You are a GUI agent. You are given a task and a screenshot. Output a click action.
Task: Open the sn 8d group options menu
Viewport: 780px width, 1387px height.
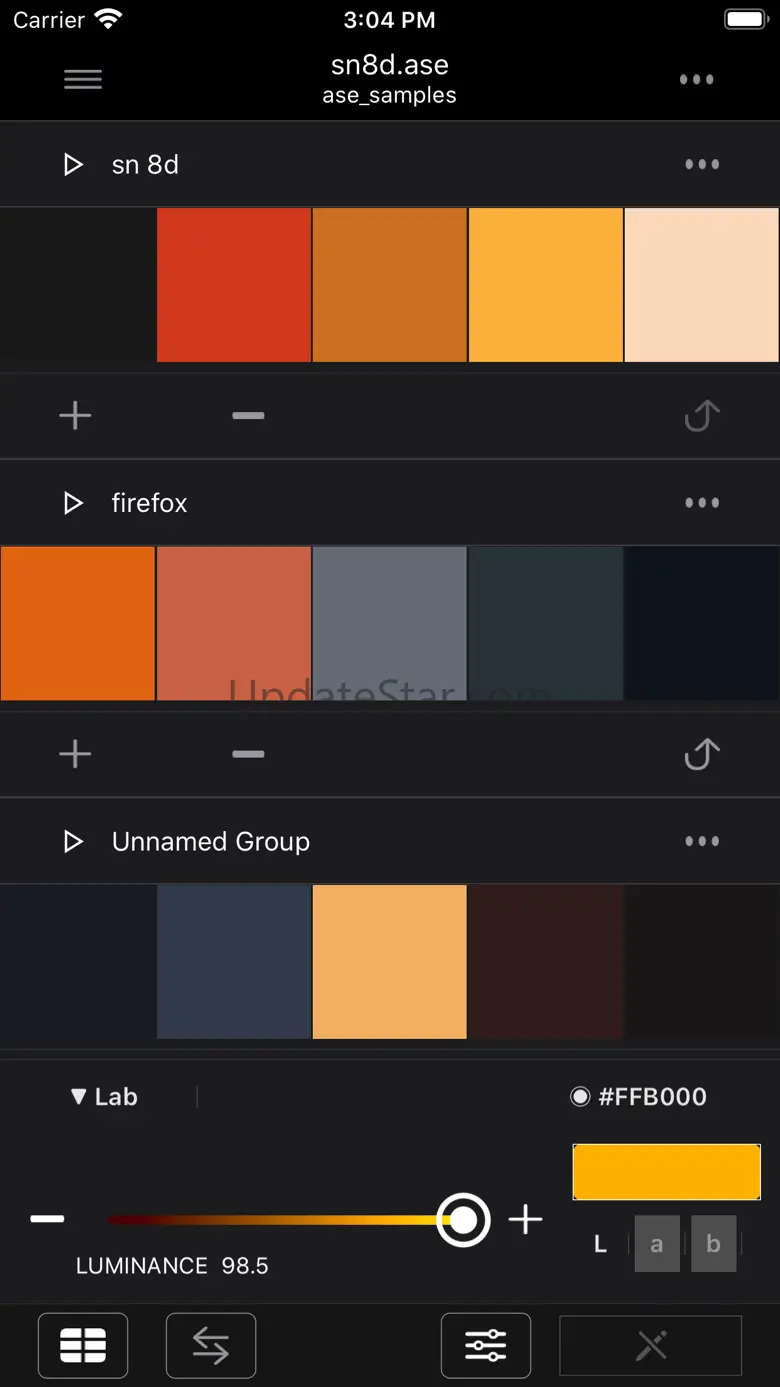coord(701,165)
